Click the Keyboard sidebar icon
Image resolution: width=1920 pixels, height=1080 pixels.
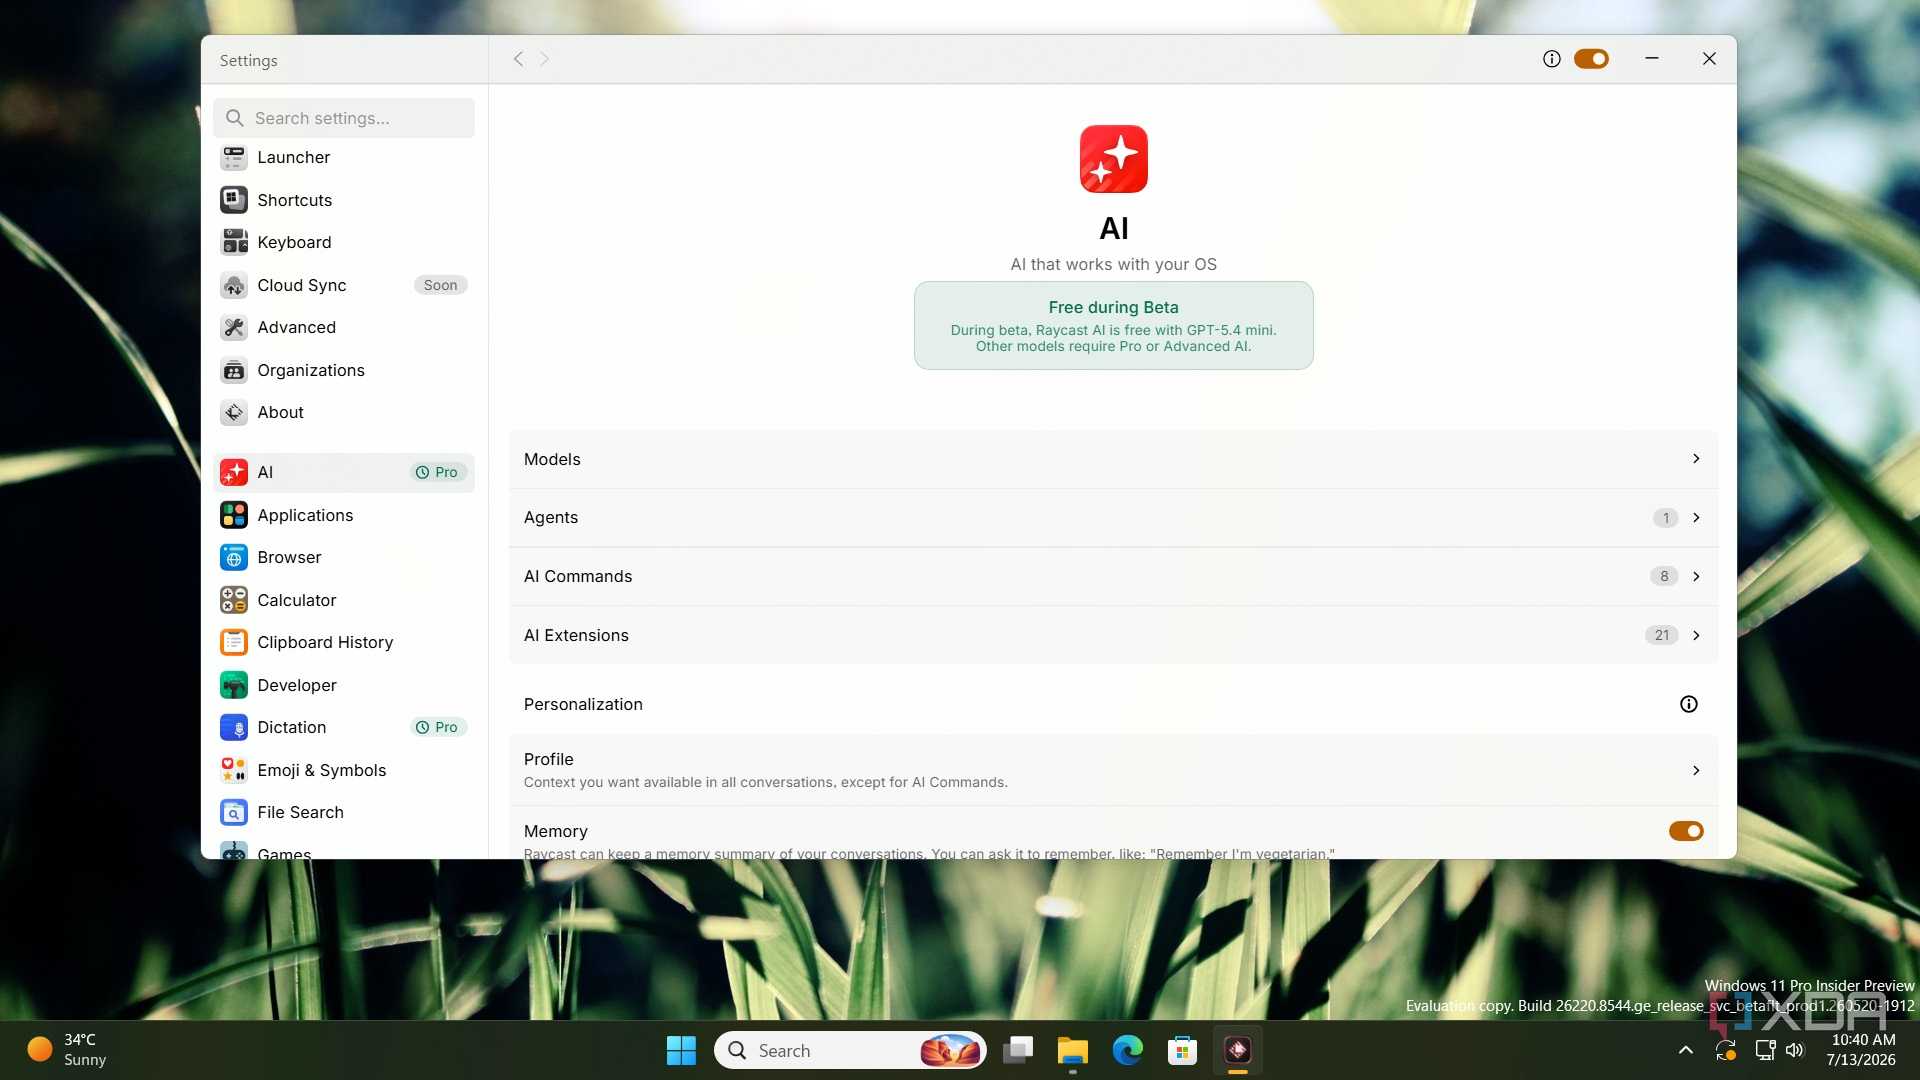pyautogui.click(x=234, y=242)
